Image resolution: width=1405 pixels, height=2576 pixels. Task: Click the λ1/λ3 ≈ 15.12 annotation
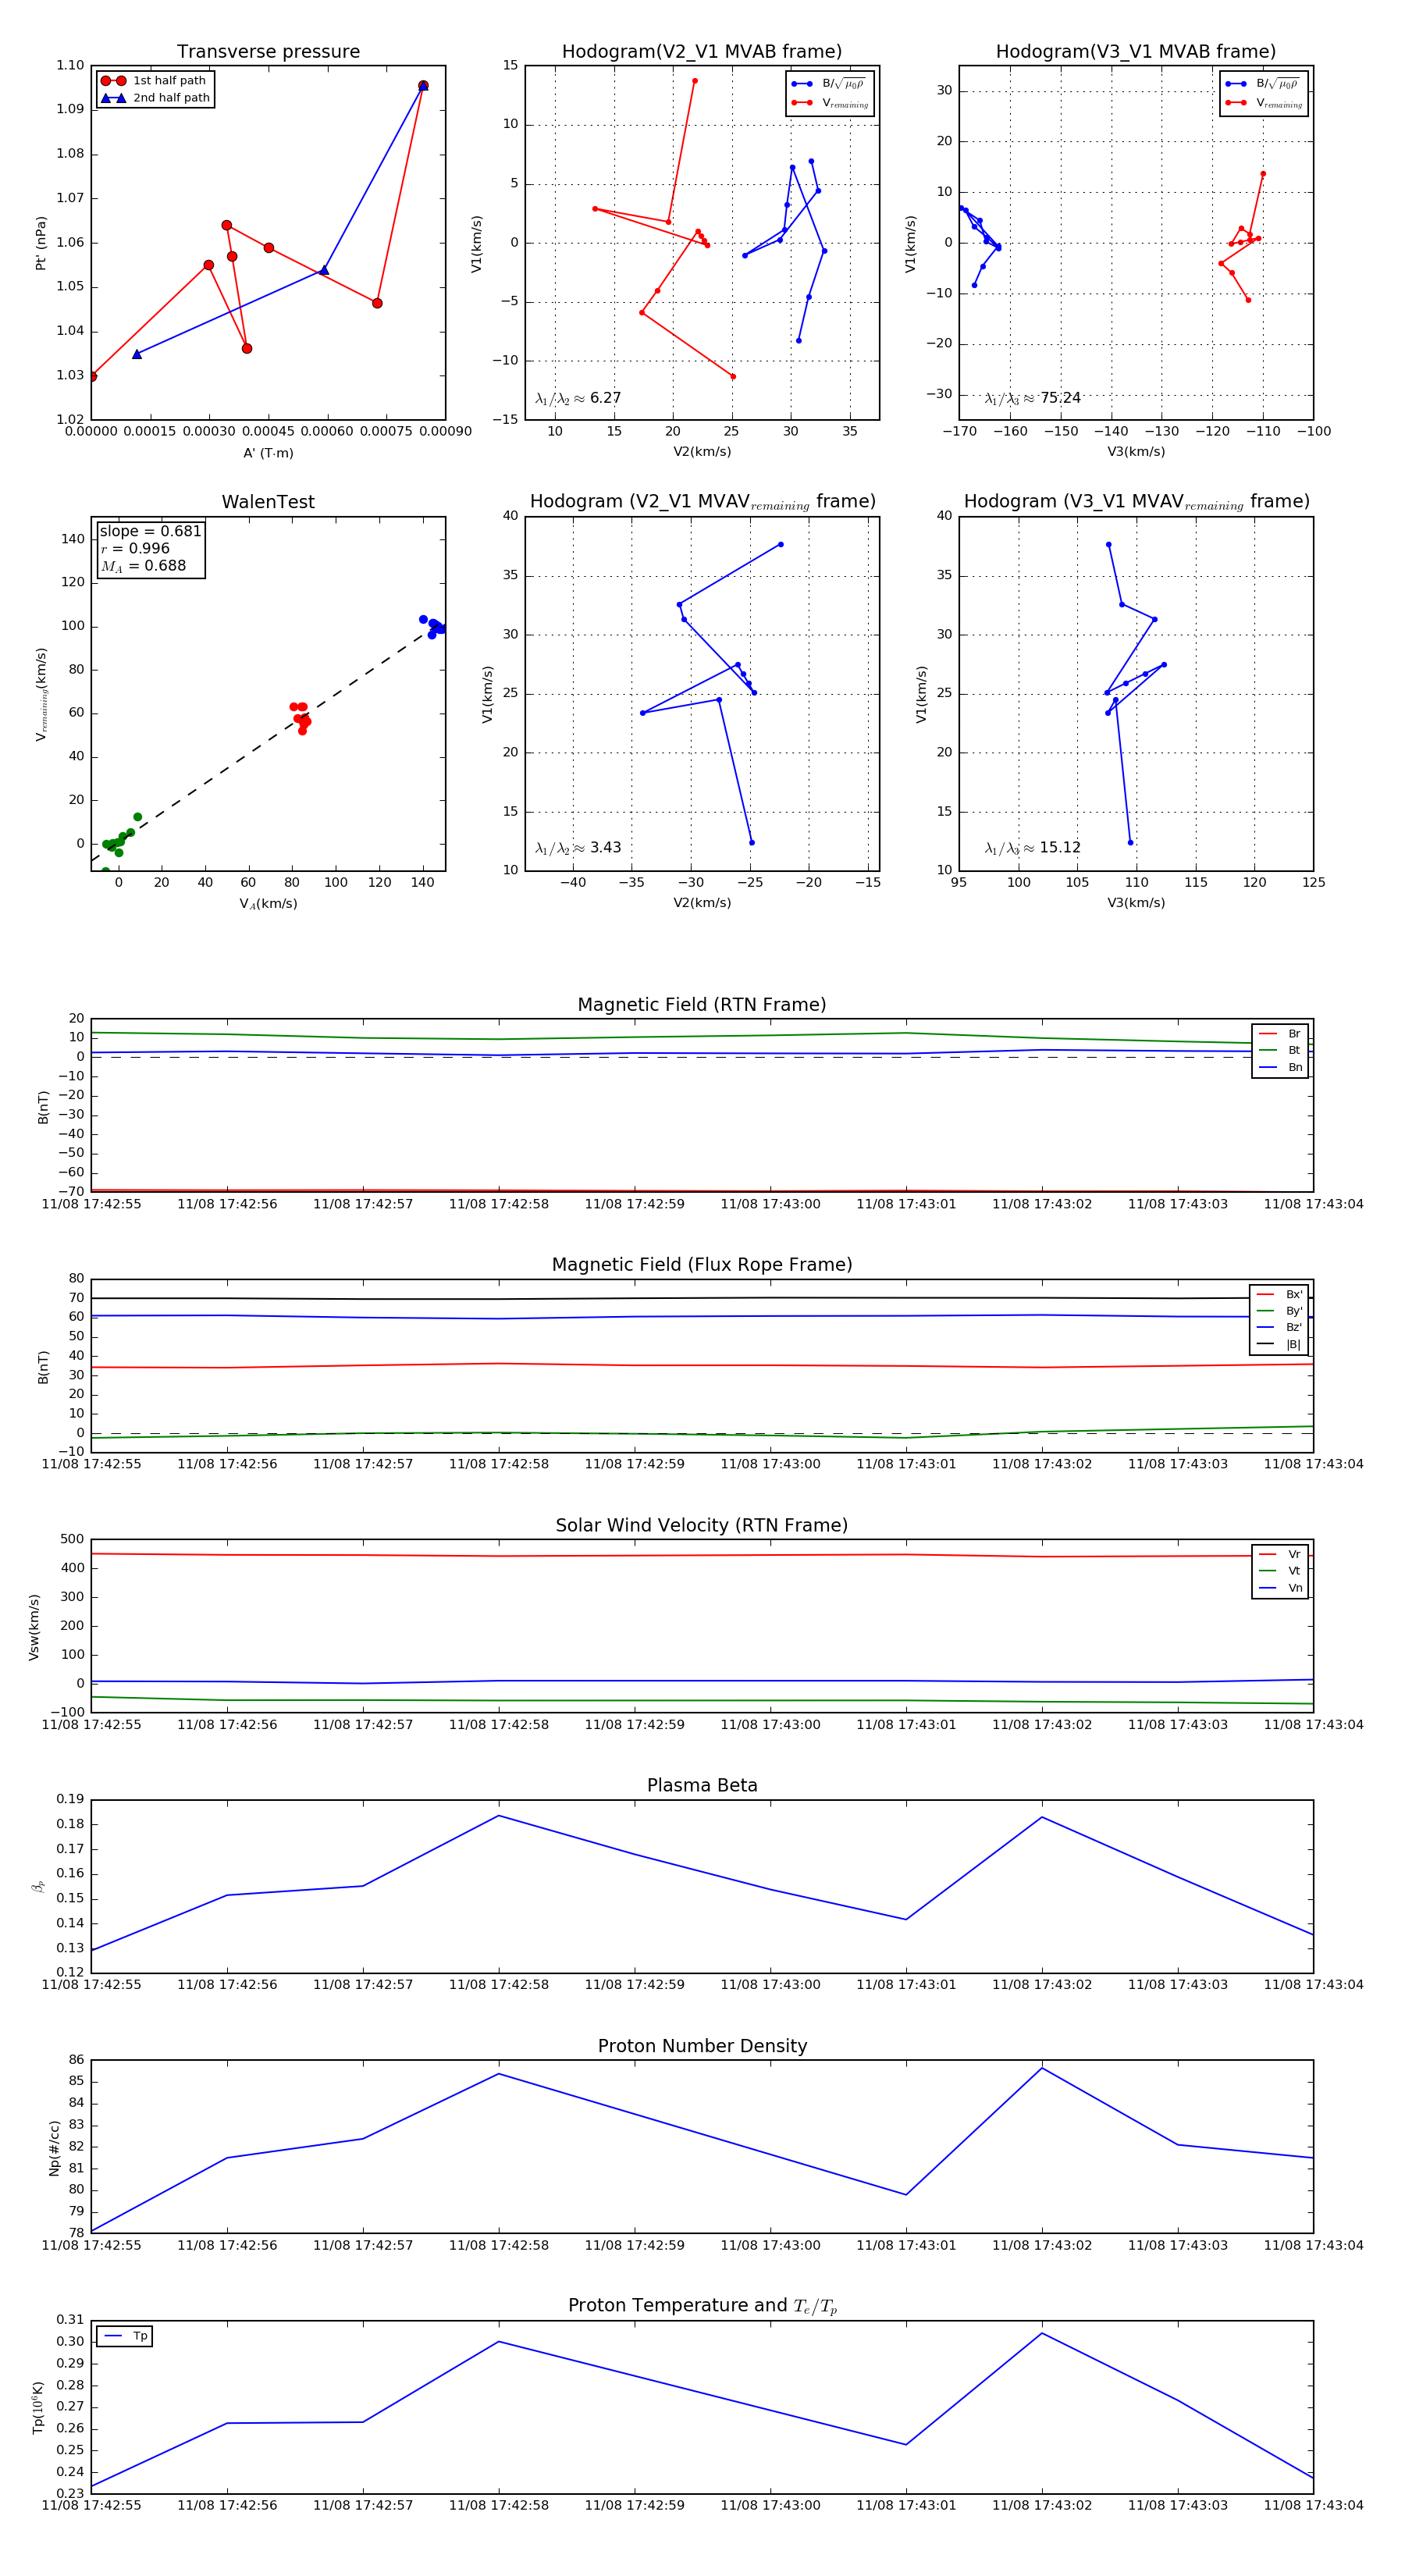pyautogui.click(x=1033, y=848)
